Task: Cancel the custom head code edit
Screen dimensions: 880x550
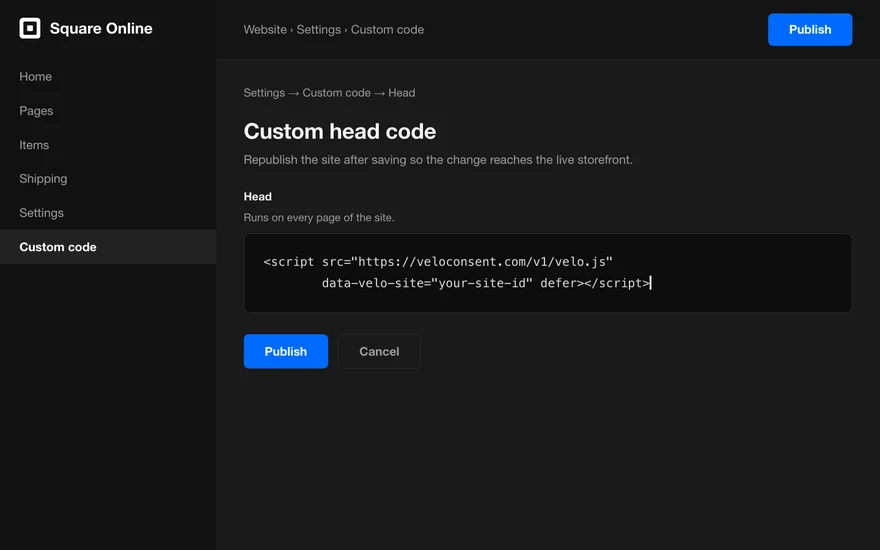Action: pos(379,351)
